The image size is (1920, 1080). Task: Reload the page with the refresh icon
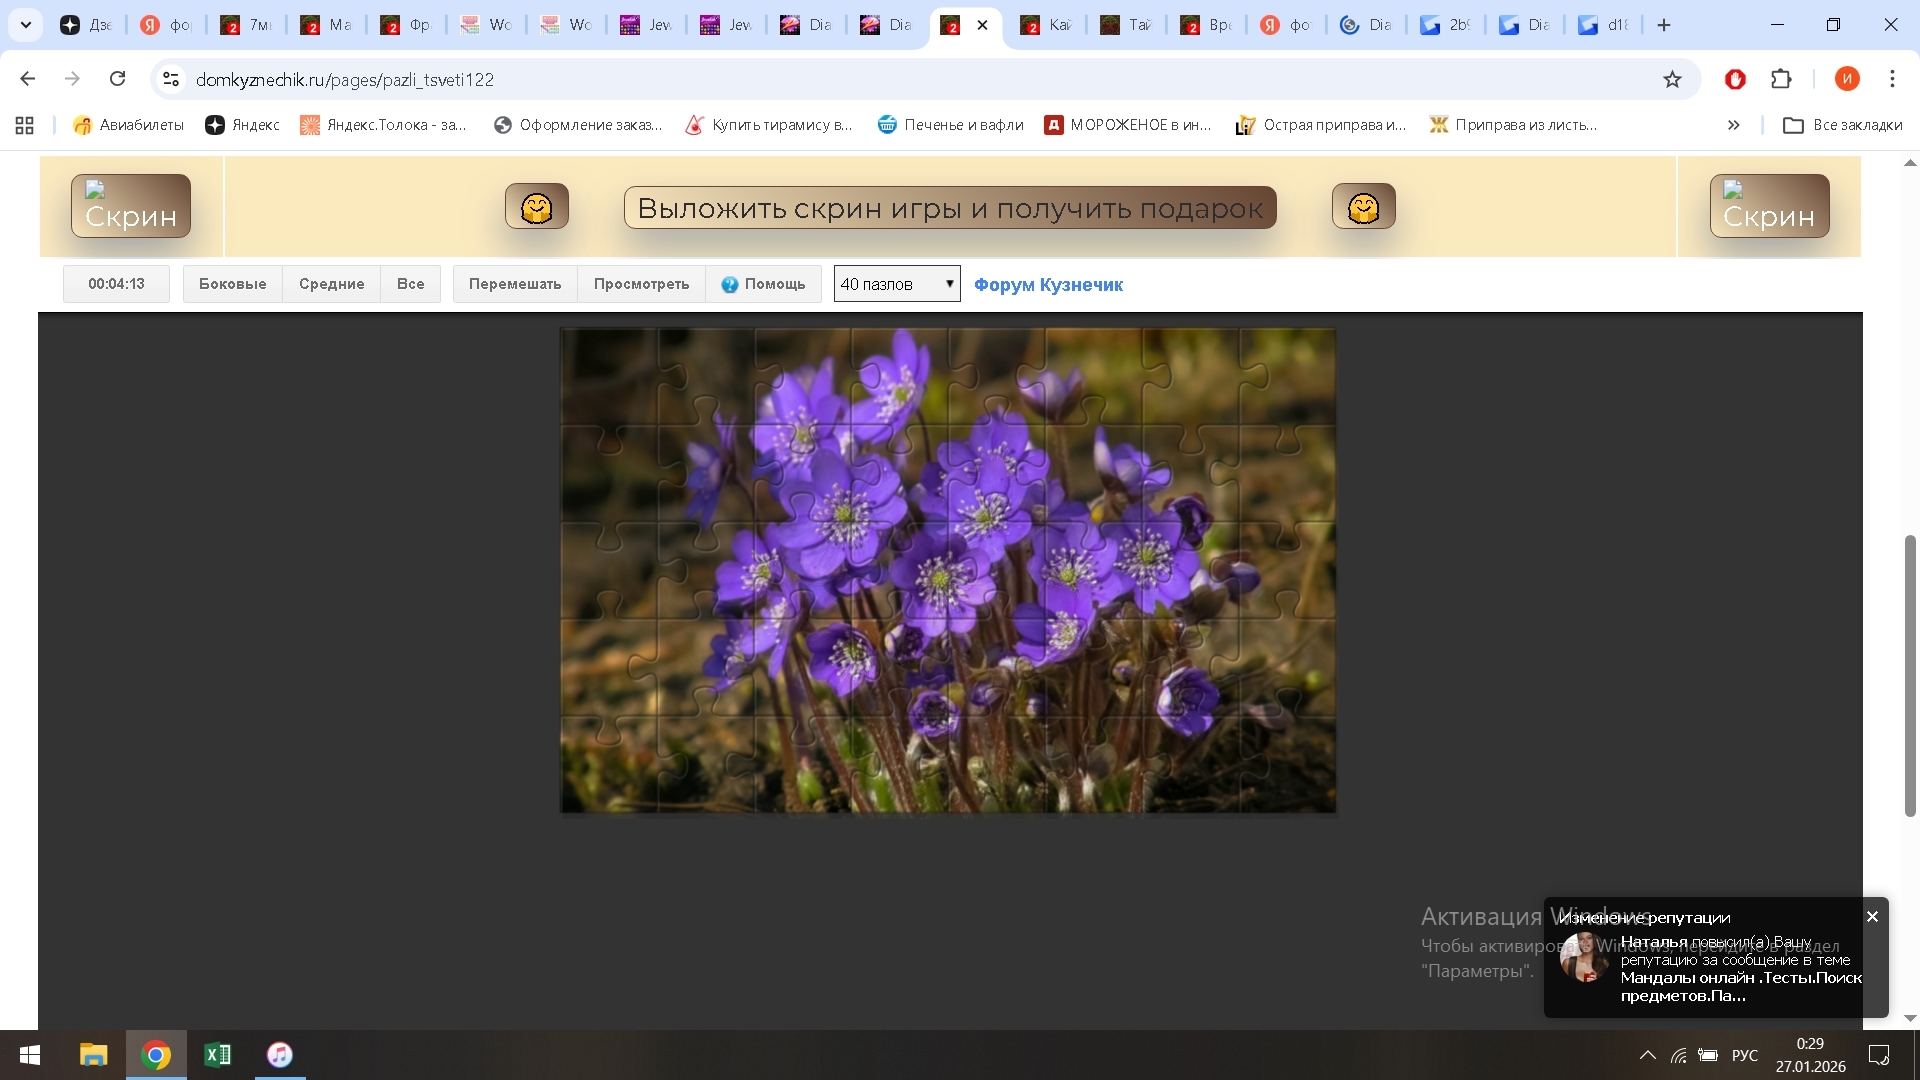click(x=118, y=79)
